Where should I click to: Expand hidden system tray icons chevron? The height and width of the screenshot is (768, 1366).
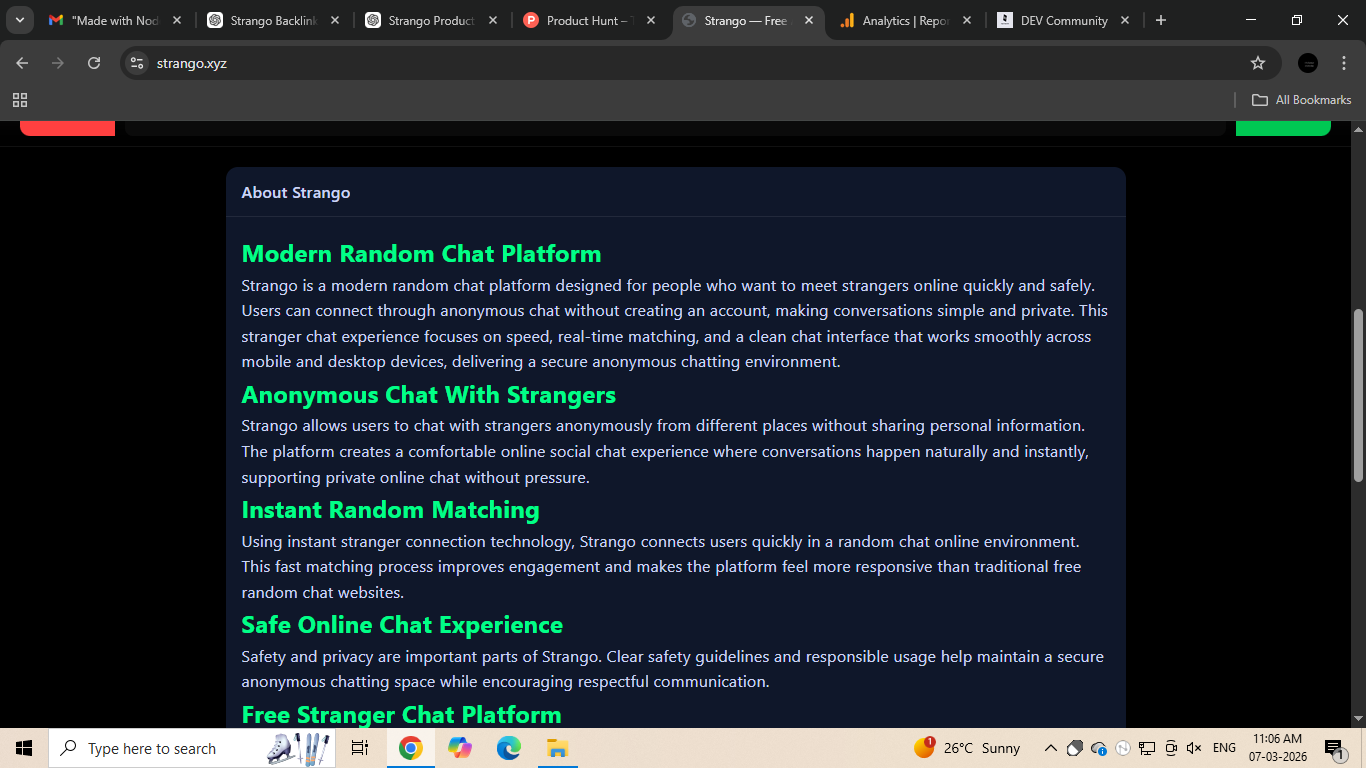pos(1051,748)
